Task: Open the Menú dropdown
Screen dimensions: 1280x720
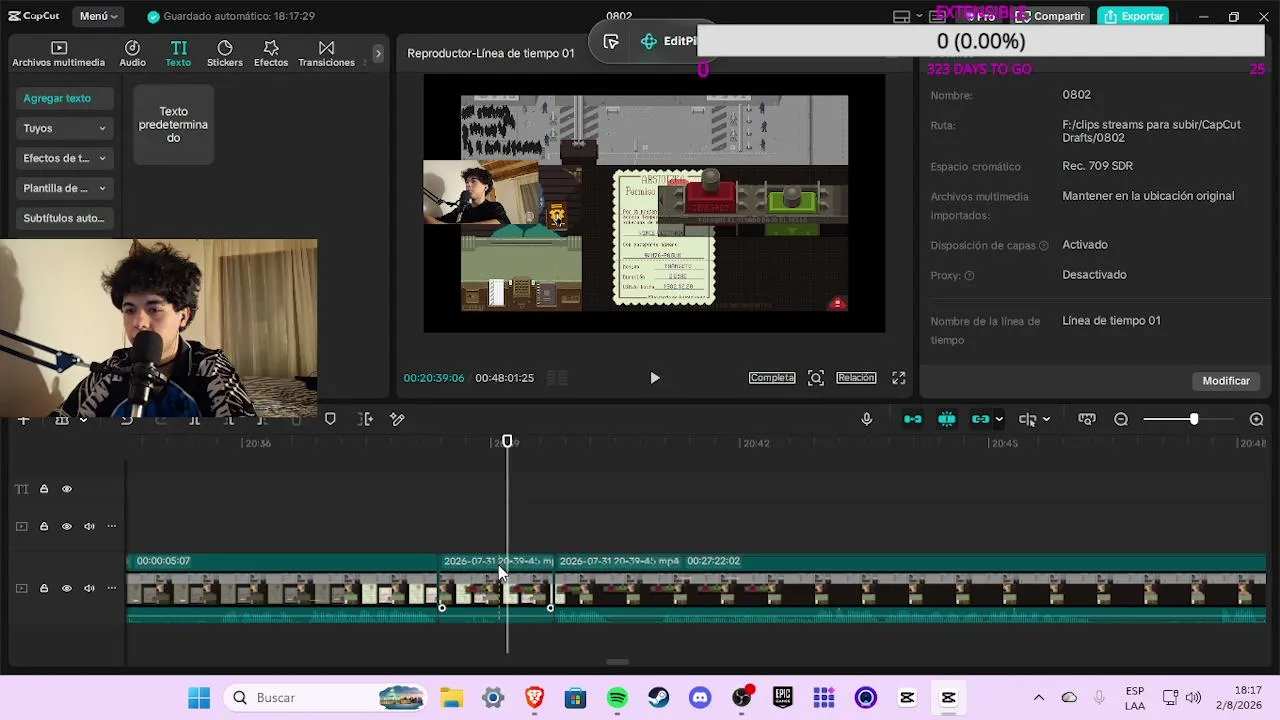Action: pos(98,16)
